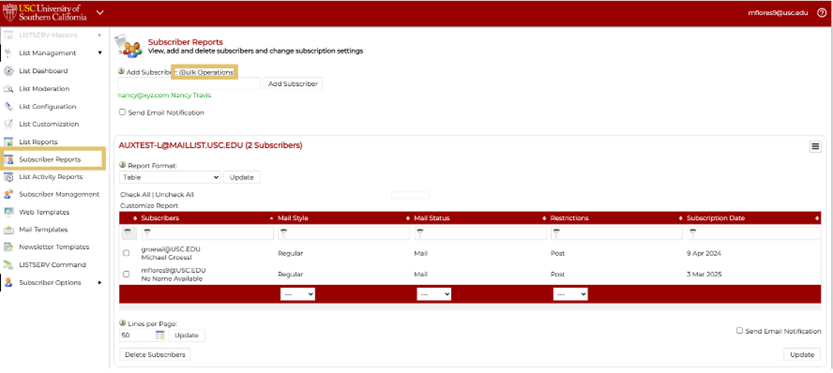Click the List Management sidebar icon

click(x=8, y=53)
